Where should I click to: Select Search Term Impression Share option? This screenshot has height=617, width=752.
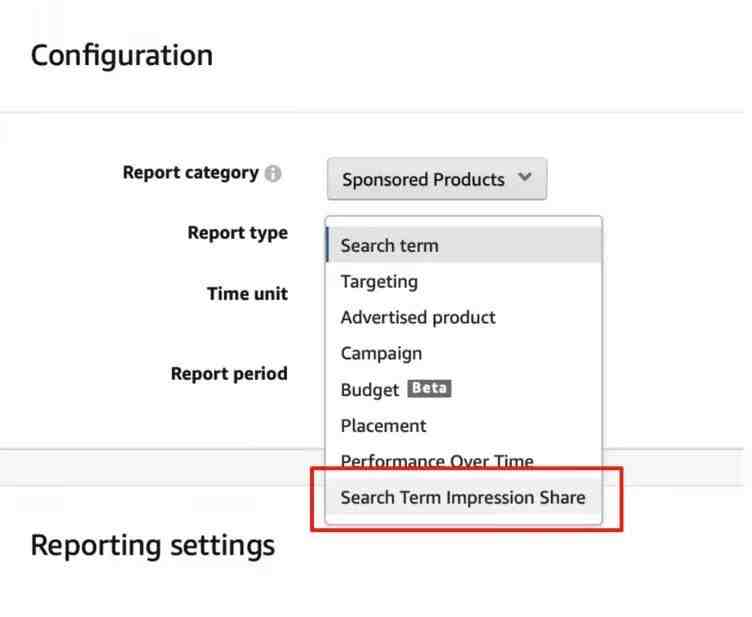click(463, 498)
